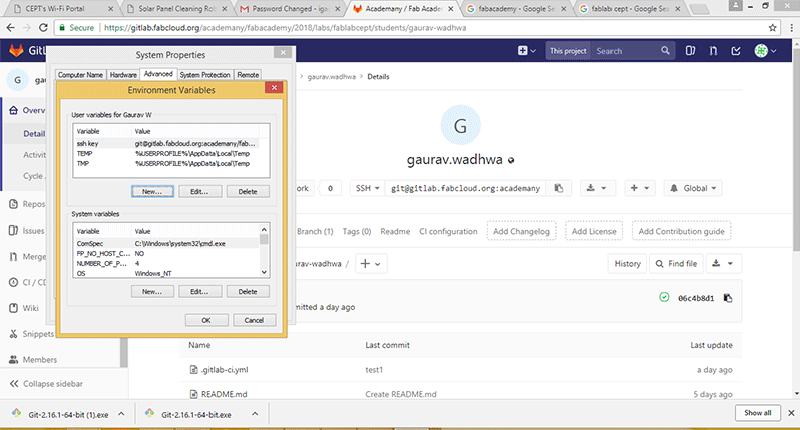Switch to the fabacademy Google Search tab
Viewport: 800px width, 430px height.
coord(516,9)
